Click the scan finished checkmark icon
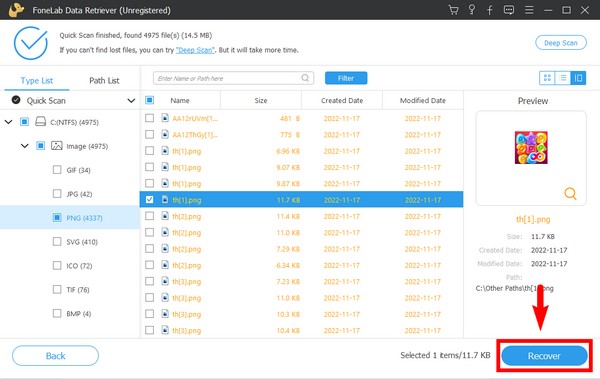 coord(31,43)
